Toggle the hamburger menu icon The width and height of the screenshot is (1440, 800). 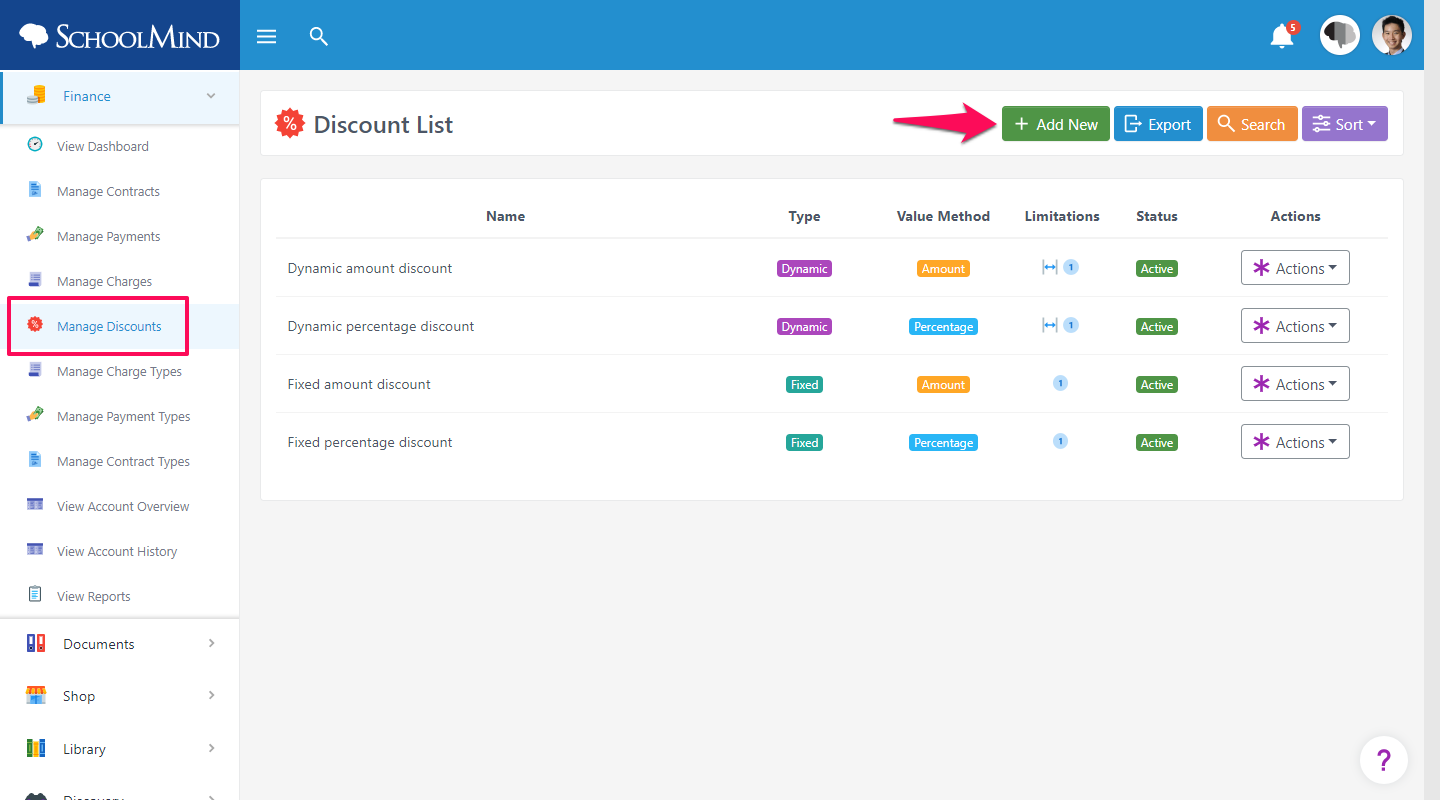pos(266,37)
